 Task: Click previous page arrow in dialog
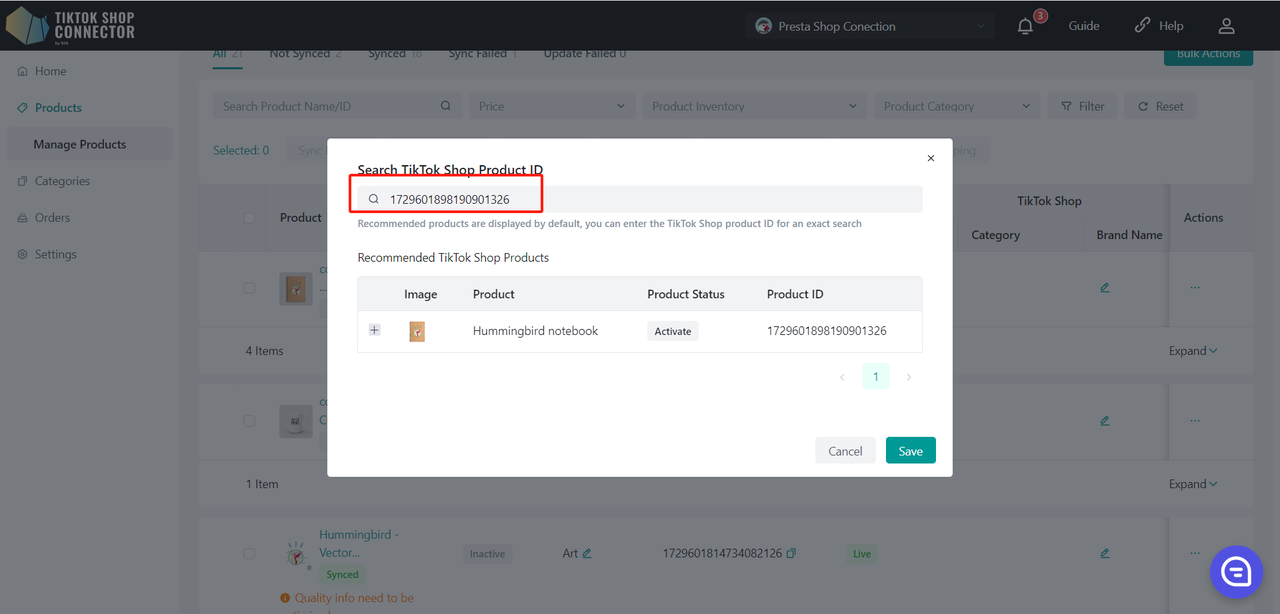842,377
